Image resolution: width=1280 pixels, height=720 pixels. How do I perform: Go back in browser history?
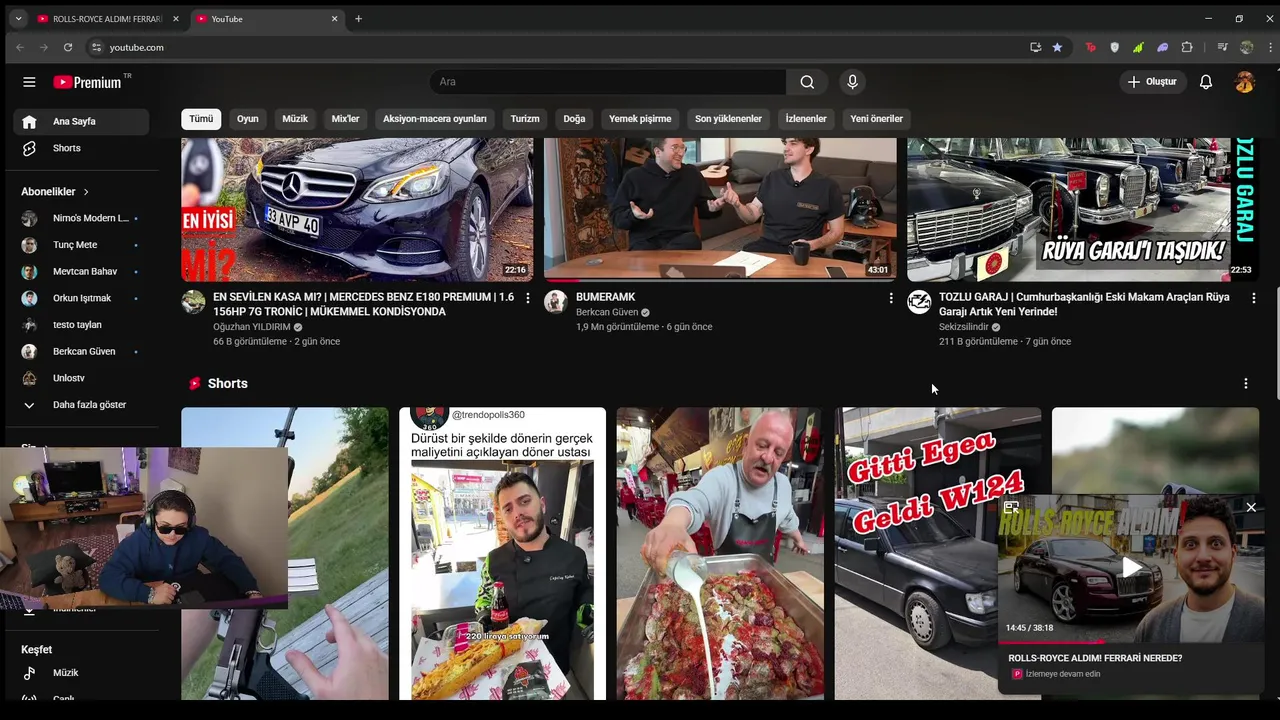tap(20, 47)
